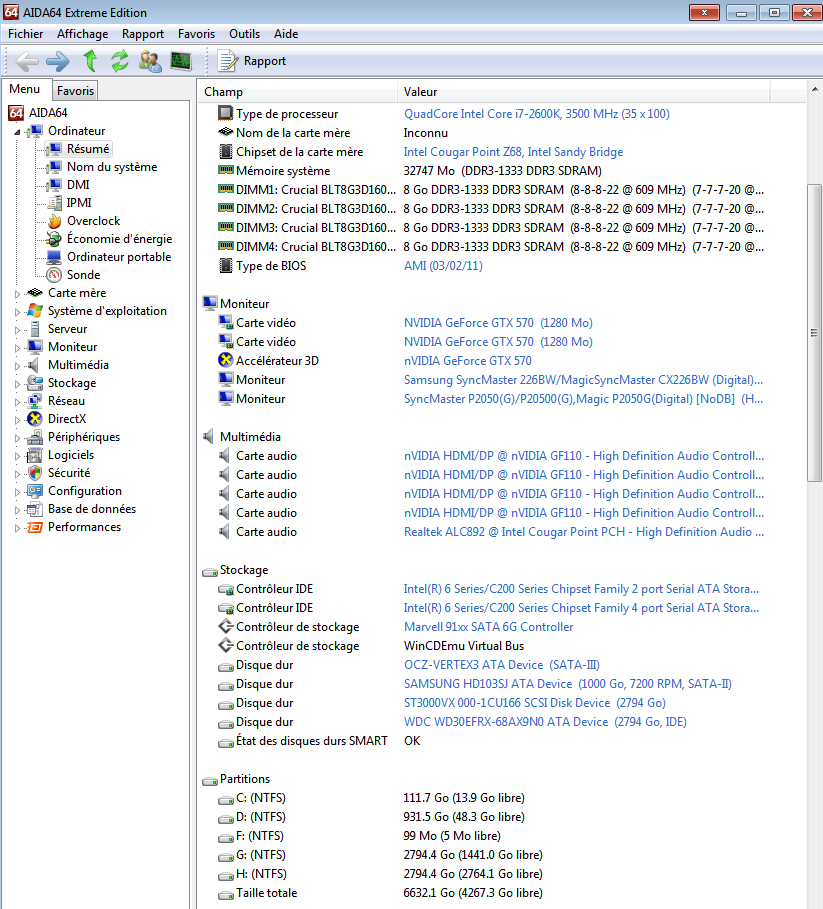The image size is (823, 909).
Task: Open Économie d'énergie in the tree
Action: [x=119, y=239]
